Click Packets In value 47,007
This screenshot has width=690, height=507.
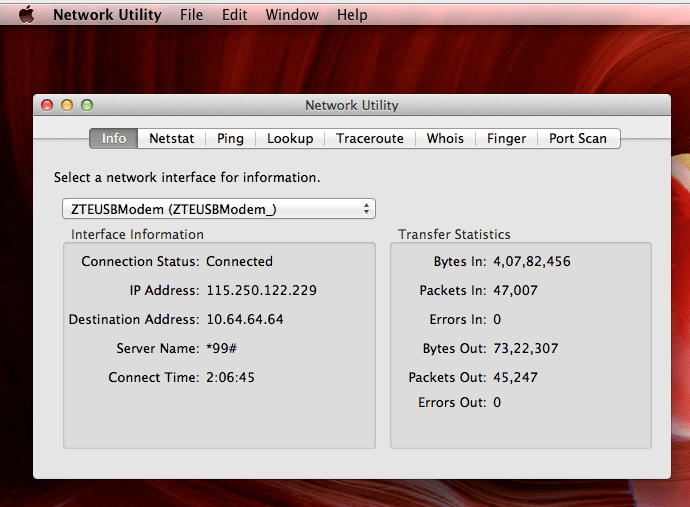515,290
